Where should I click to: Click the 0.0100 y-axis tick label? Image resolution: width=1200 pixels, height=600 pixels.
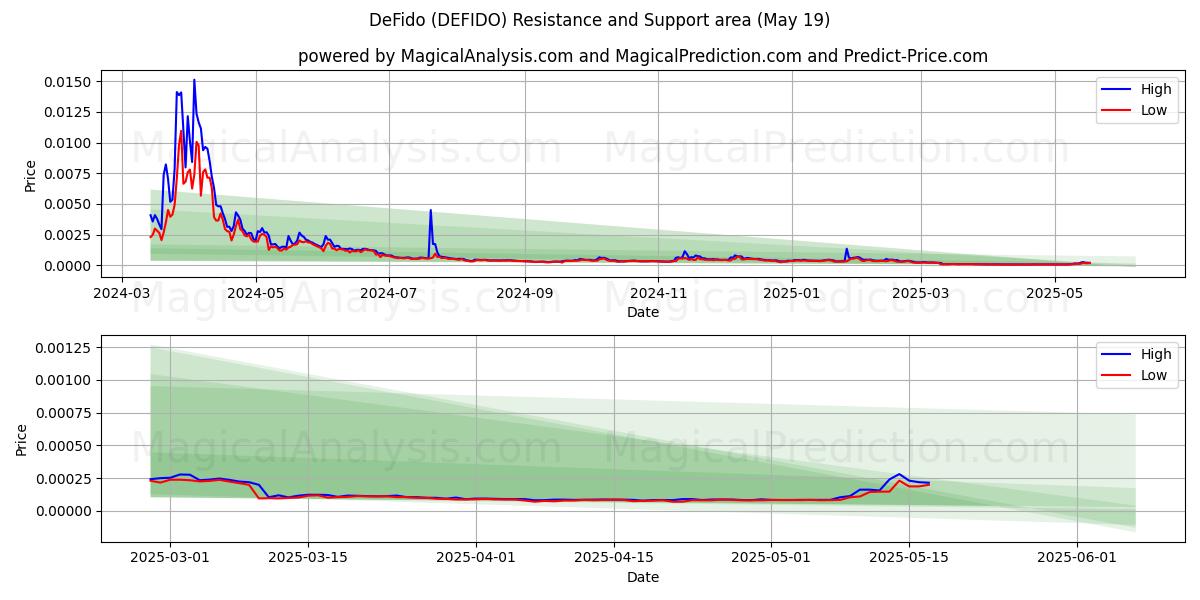(x=70, y=143)
